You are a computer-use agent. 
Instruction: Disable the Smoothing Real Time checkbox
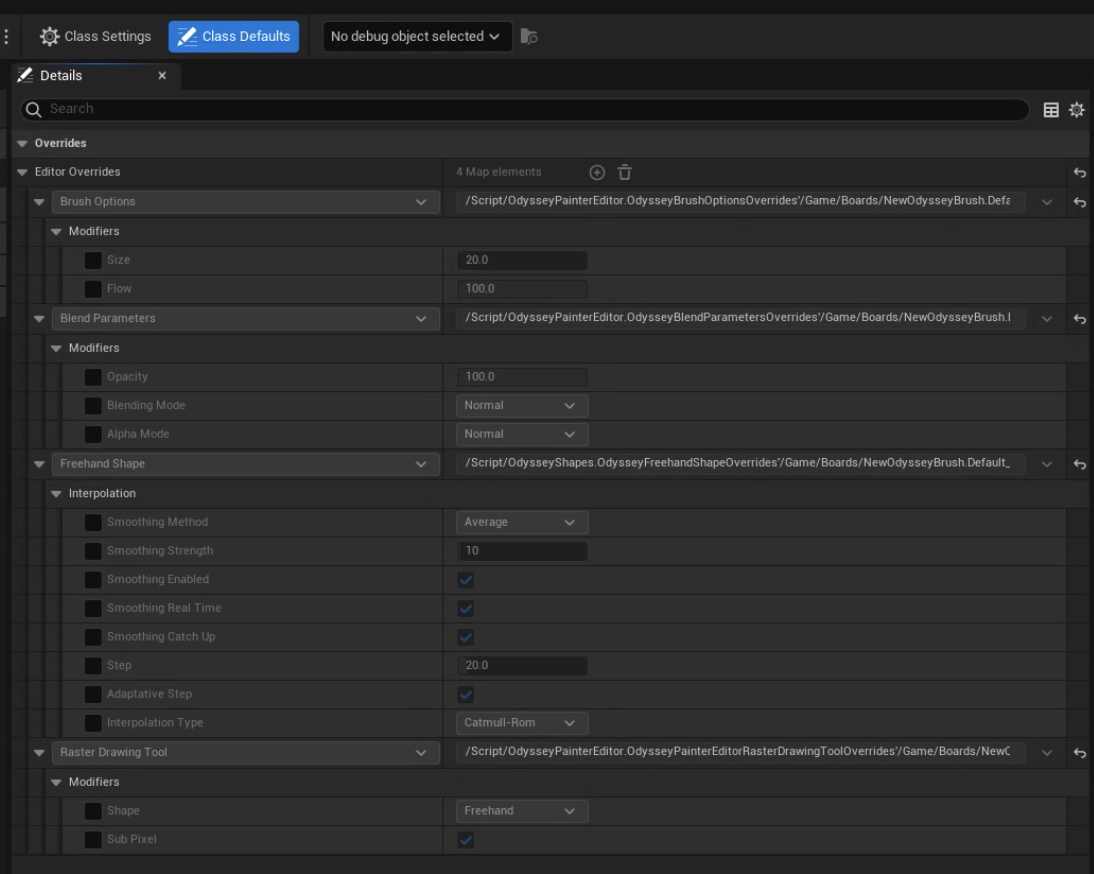(466, 607)
